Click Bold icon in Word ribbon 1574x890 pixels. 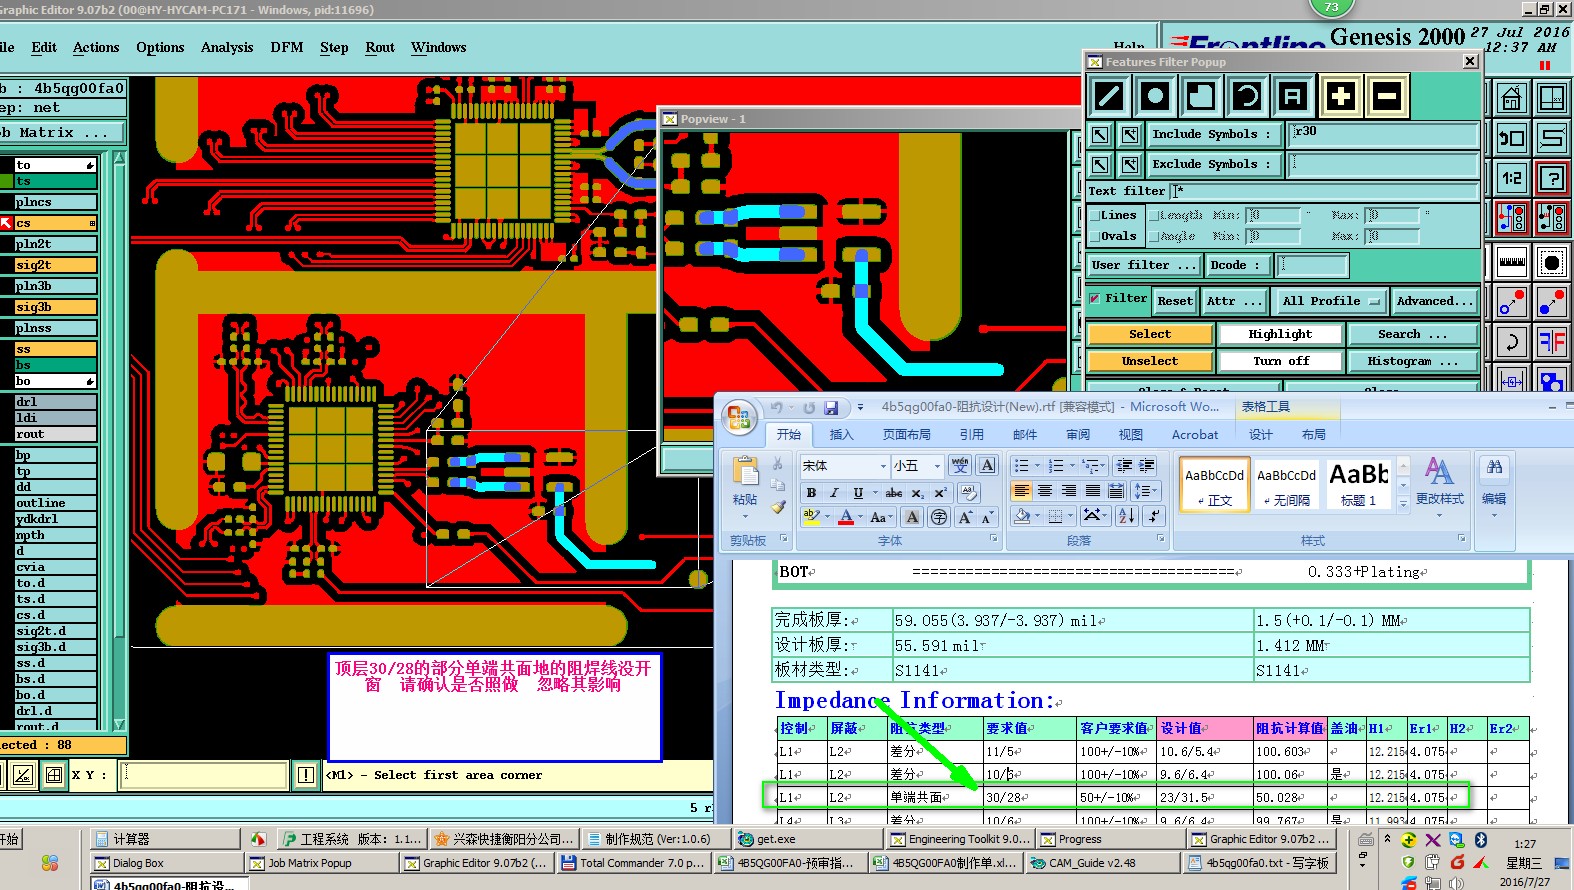pyautogui.click(x=811, y=492)
